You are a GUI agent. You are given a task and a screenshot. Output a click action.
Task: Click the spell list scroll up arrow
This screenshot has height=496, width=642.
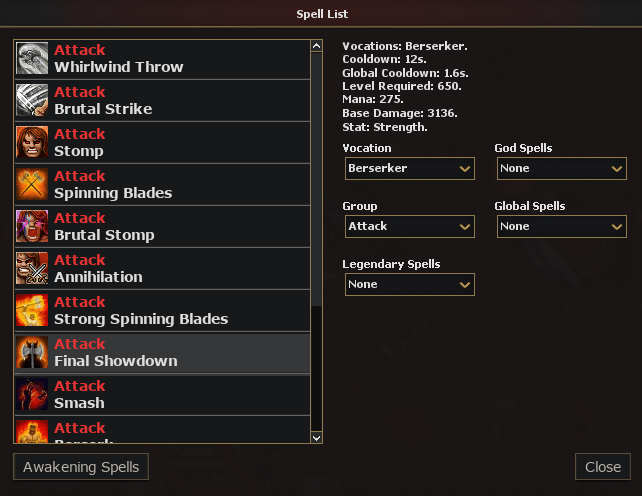[316, 46]
